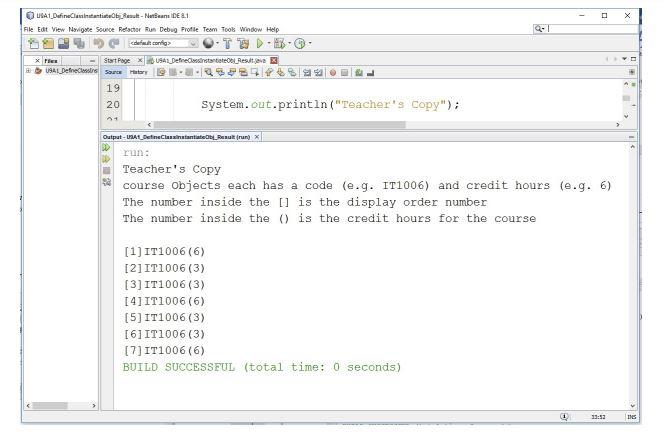Click the Debug Project icon
The height and width of the screenshot is (437, 665).
pos(279,43)
